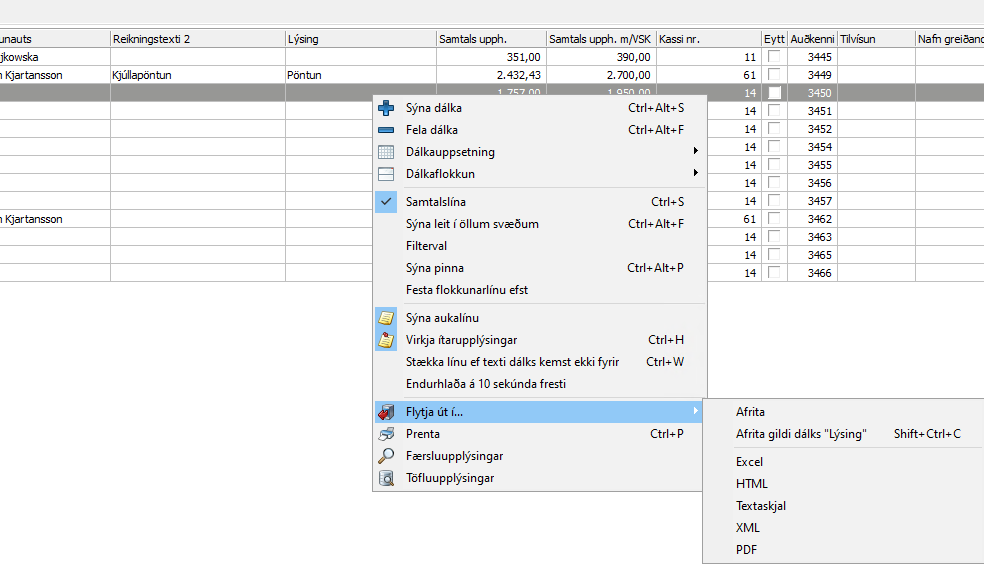The image size is (984, 568).
Task: Click the Færsluupplýsingar magnifier icon
Action: 387,456
